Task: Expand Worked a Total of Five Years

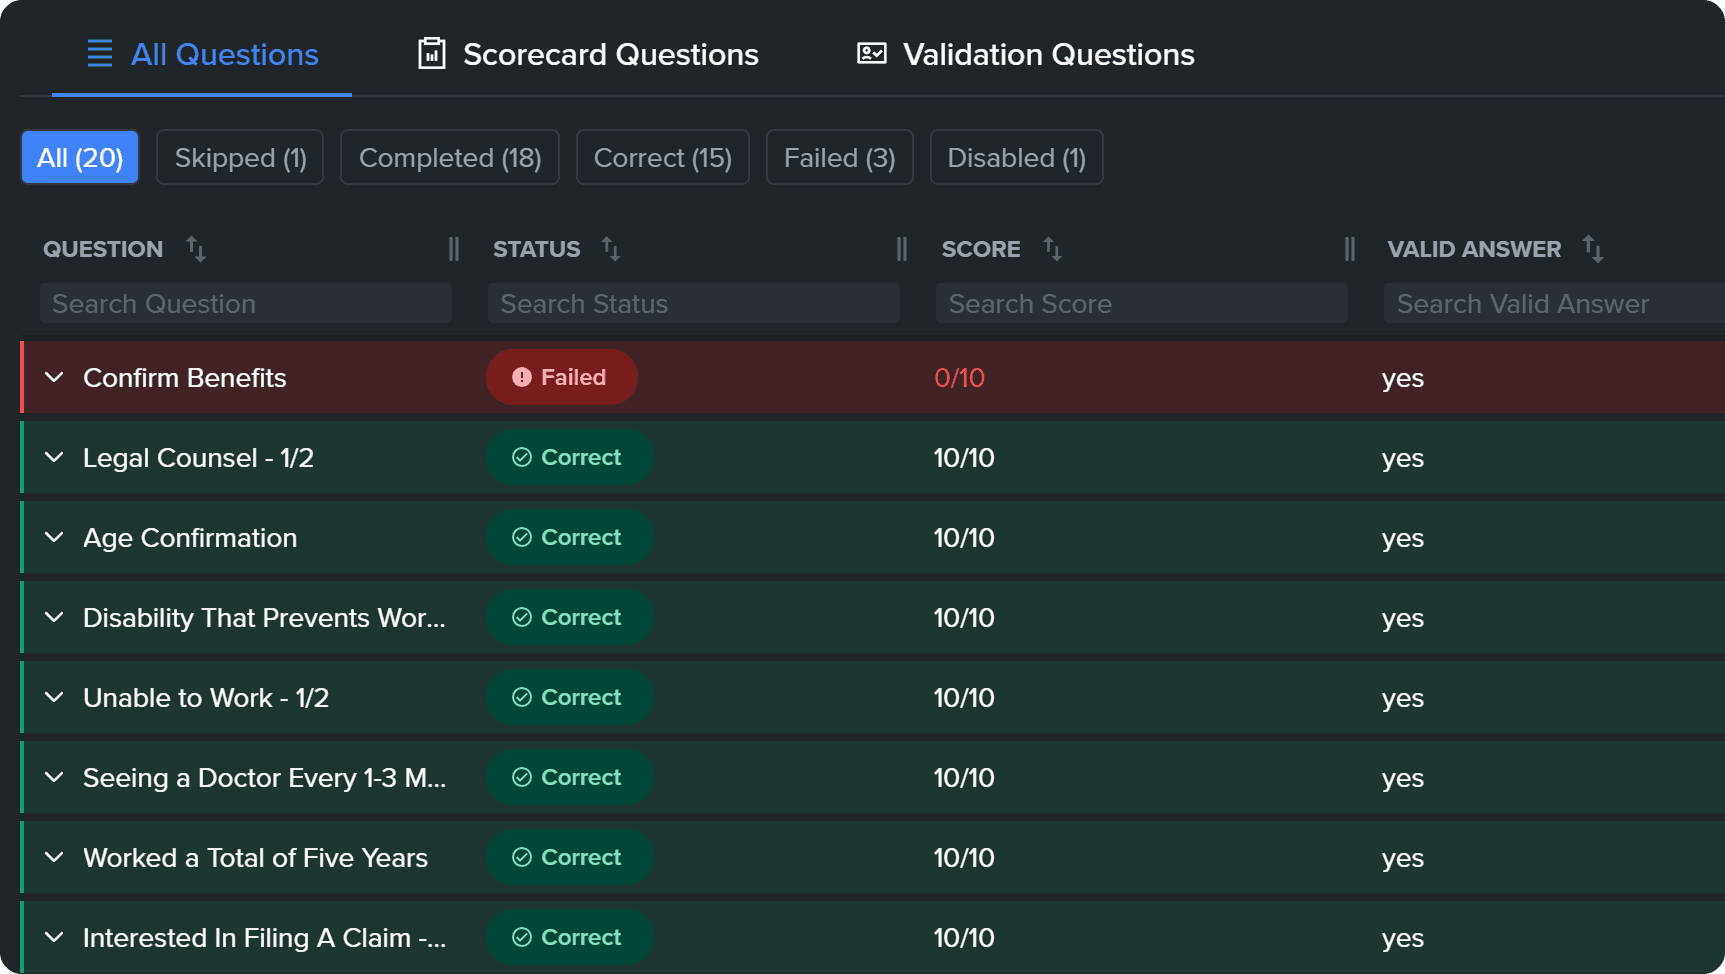Action: pyautogui.click(x=54, y=857)
